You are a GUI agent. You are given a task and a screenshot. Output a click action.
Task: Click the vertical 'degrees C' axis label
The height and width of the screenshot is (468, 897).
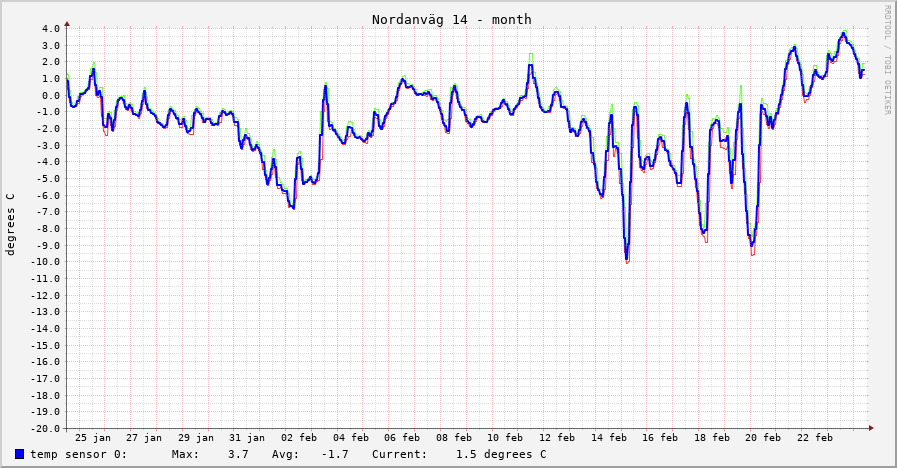point(11,225)
